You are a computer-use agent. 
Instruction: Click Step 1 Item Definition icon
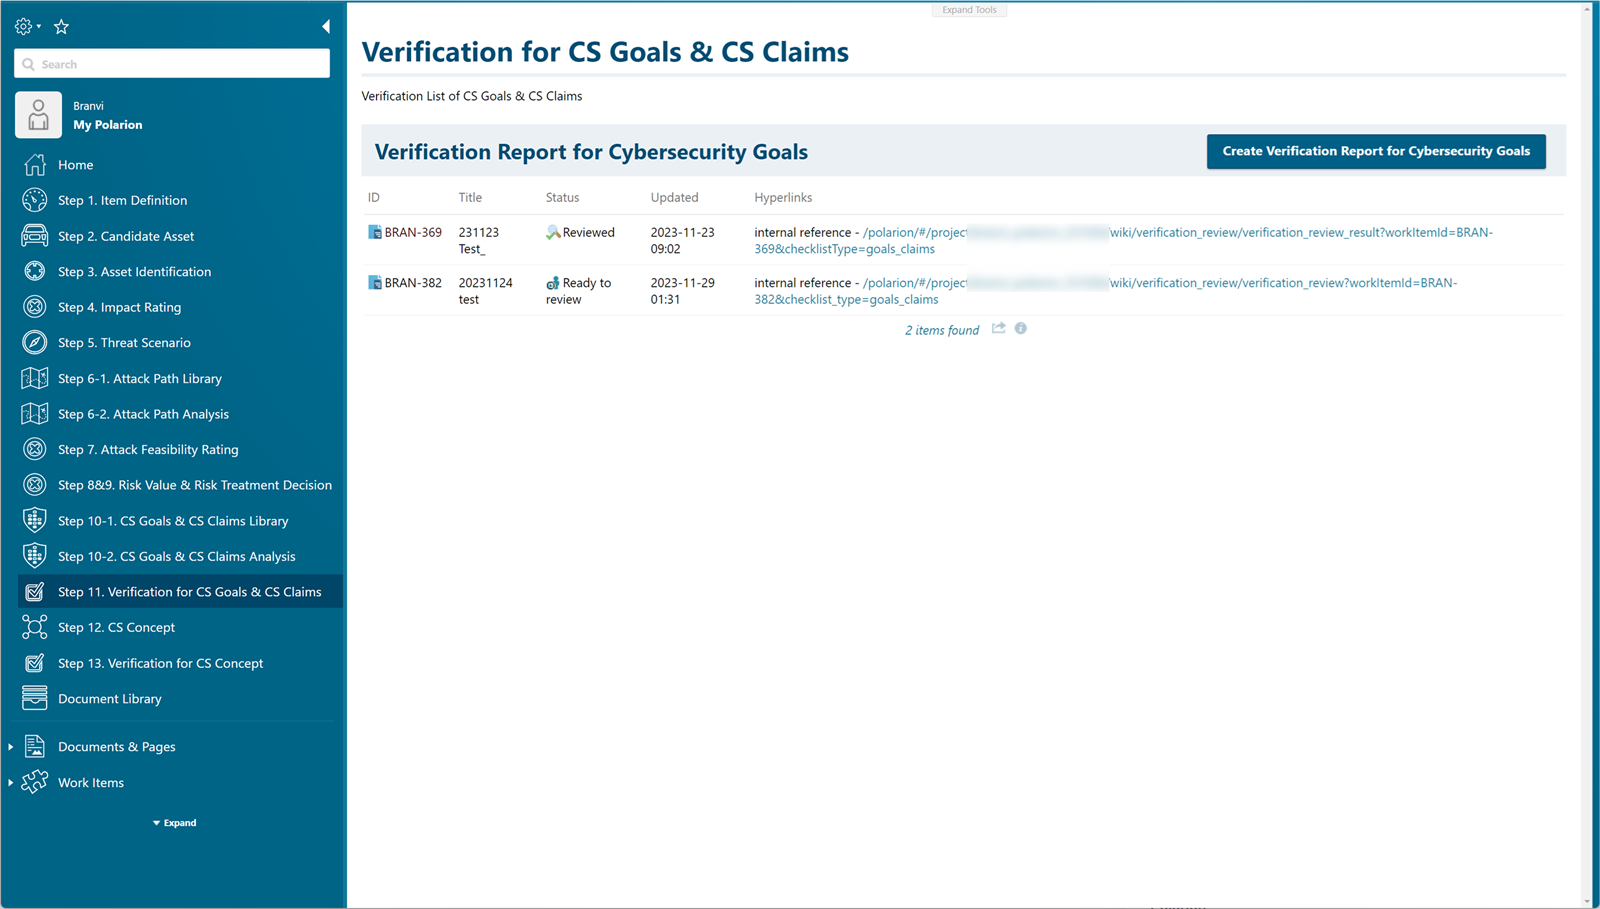coord(35,200)
